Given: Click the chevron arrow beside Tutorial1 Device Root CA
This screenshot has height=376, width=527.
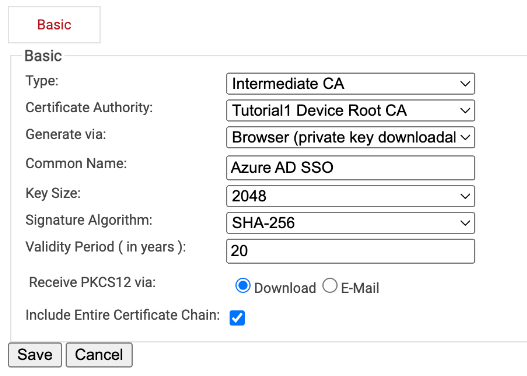Looking at the screenshot, I should point(465,111).
